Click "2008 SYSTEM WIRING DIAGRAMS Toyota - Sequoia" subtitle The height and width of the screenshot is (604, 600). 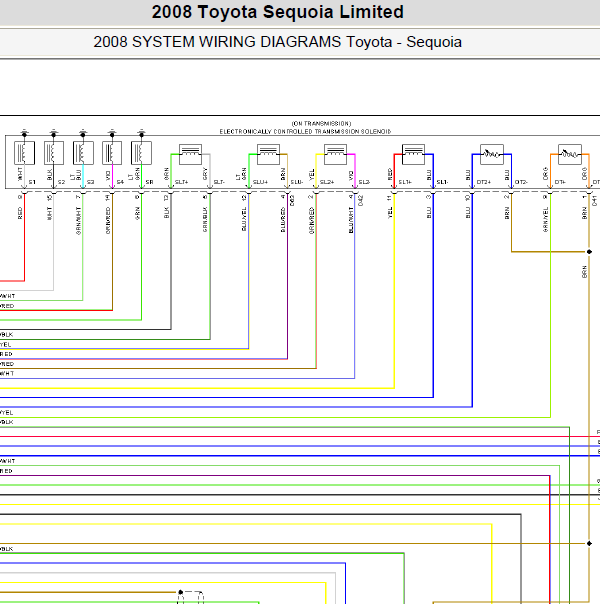277,42
